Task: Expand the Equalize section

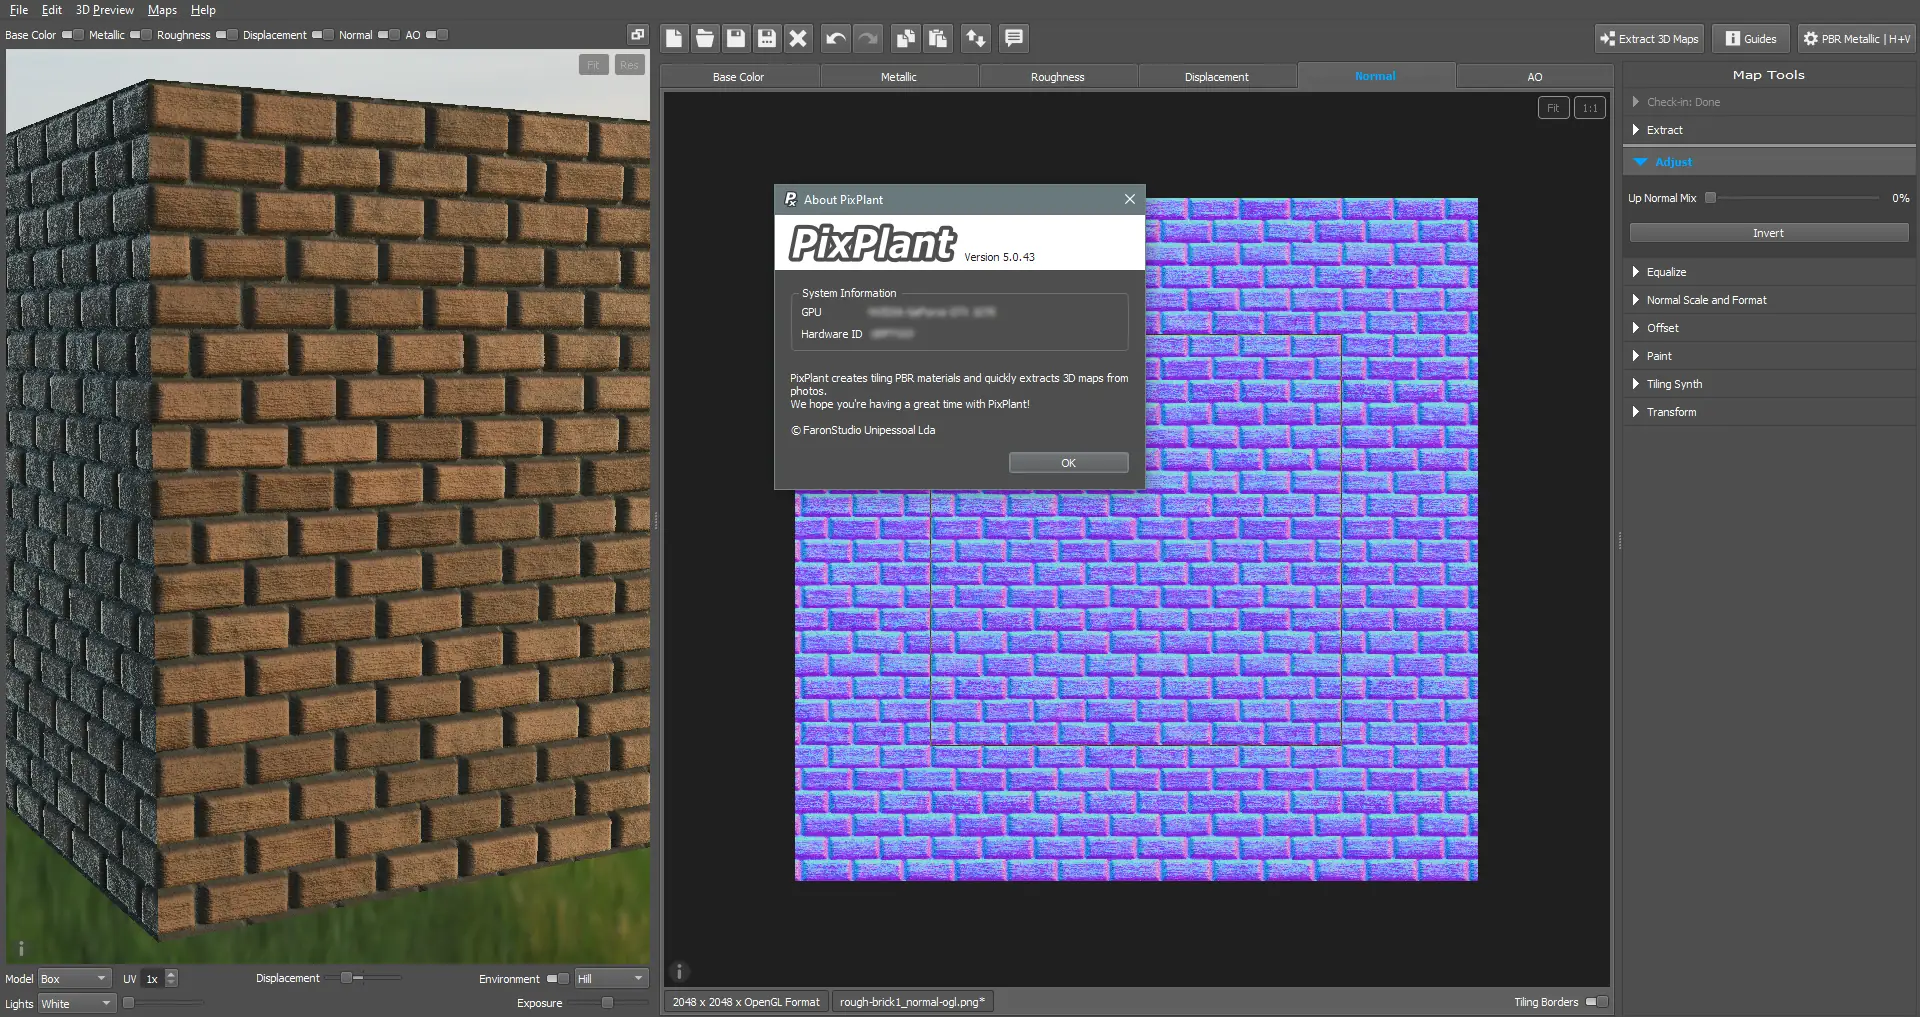Action: tap(1769, 272)
